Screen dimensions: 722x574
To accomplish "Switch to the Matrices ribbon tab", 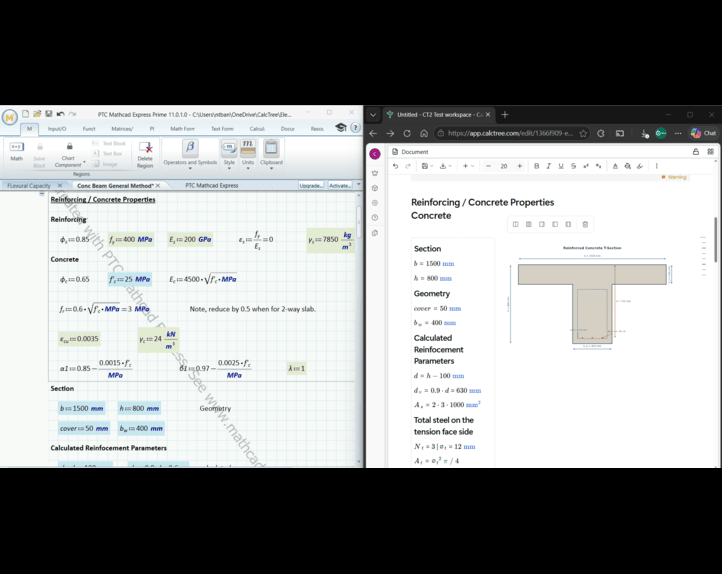I will [x=122, y=129].
